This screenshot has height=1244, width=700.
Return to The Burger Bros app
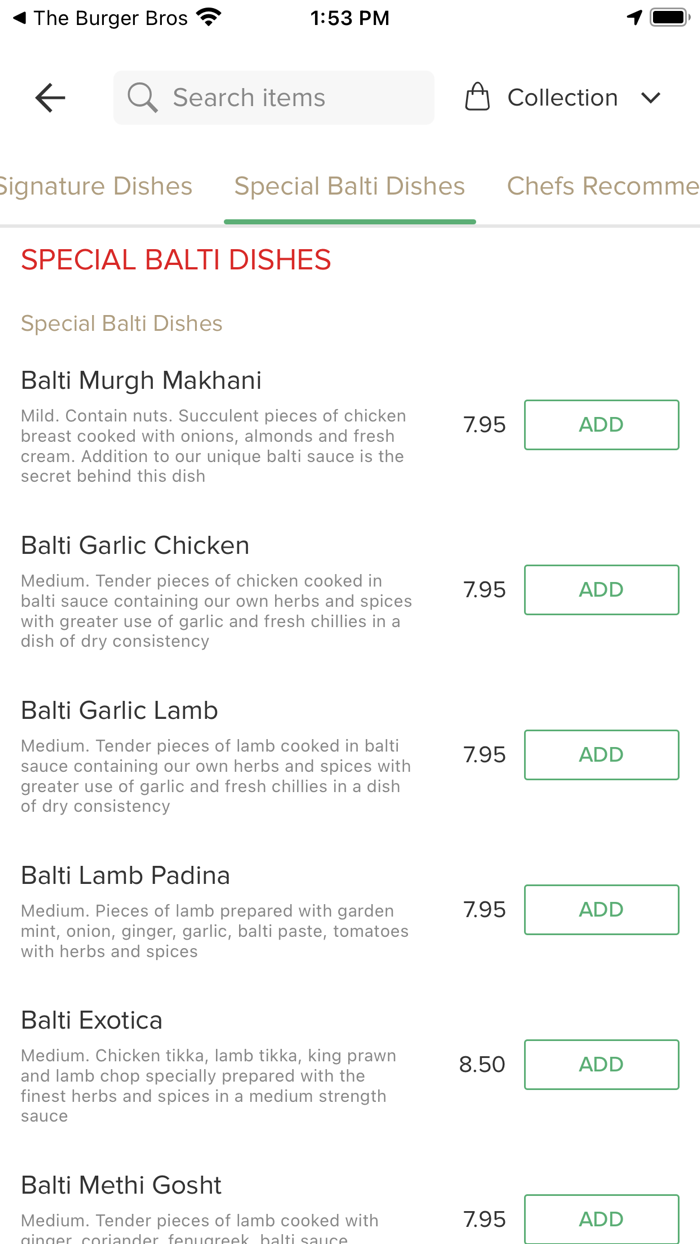coord(100,18)
